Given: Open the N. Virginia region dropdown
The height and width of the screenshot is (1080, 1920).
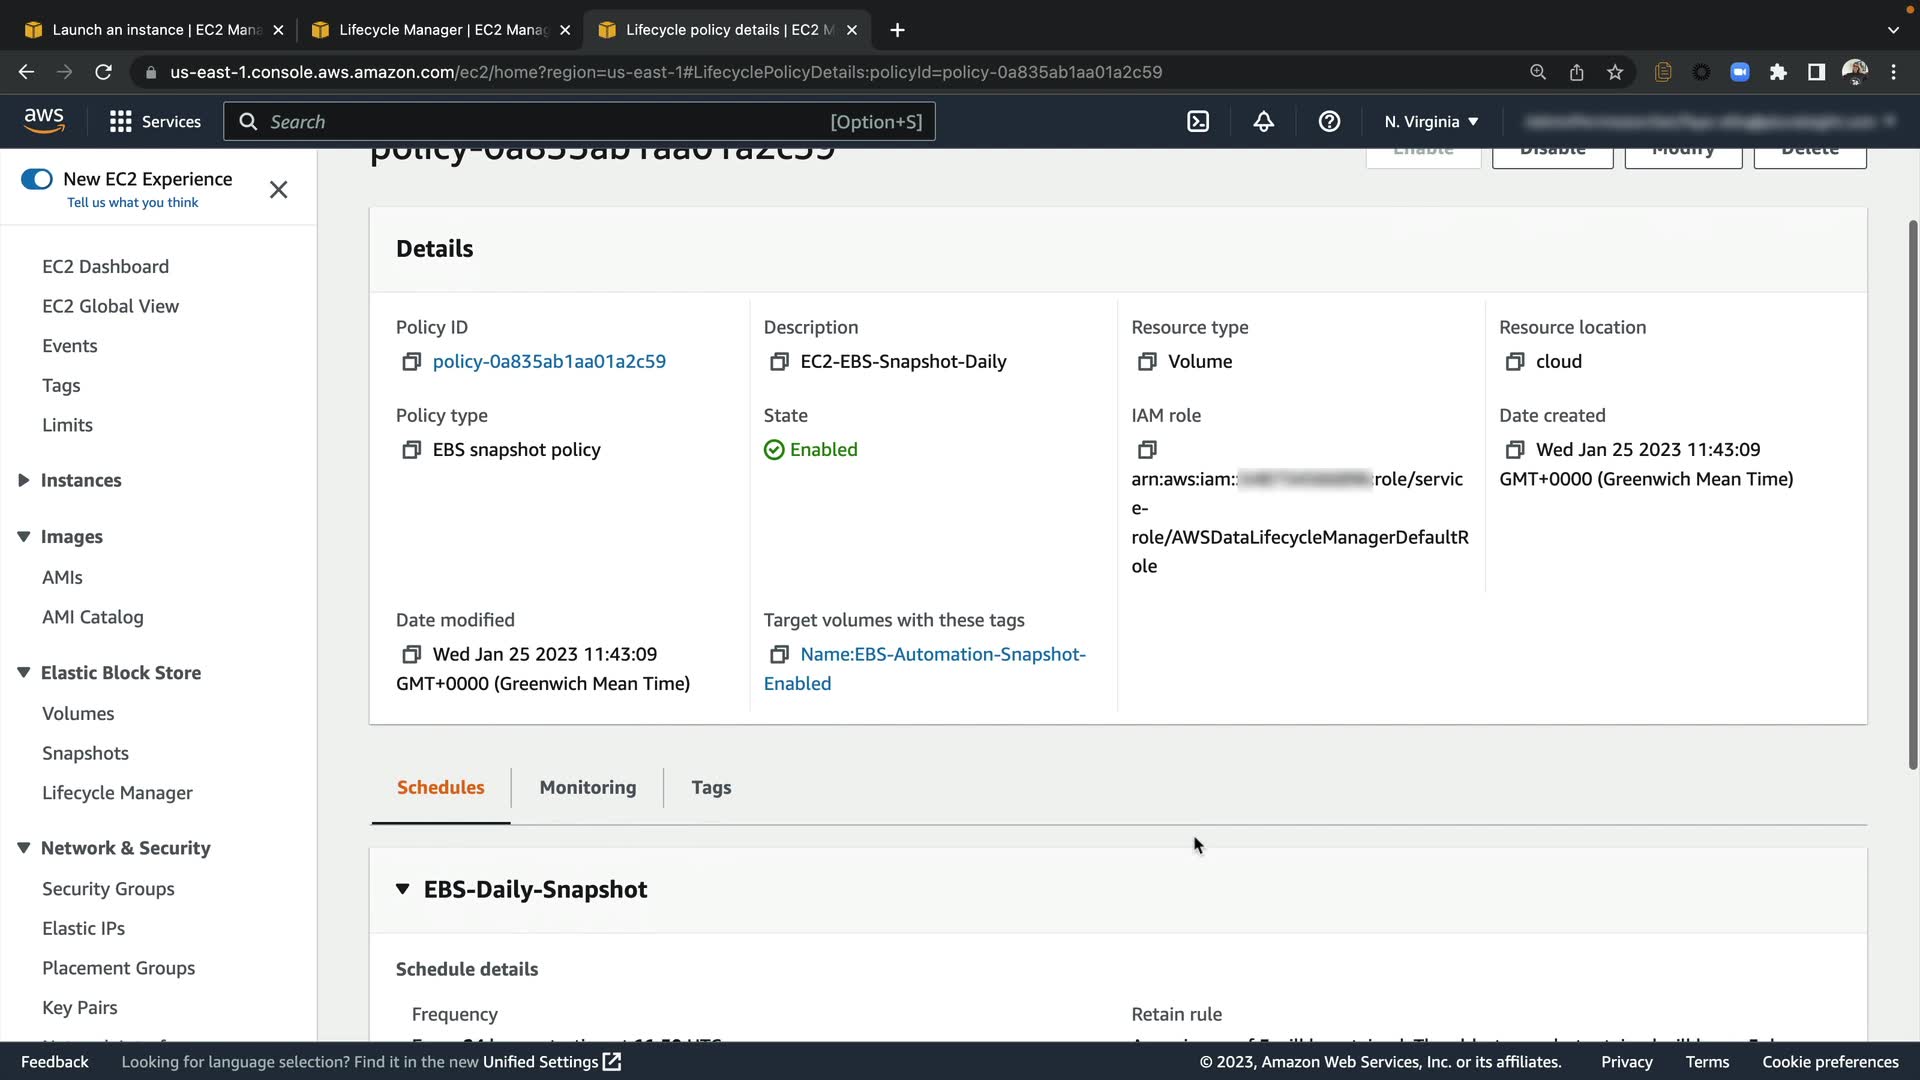Looking at the screenshot, I should coord(1431,122).
